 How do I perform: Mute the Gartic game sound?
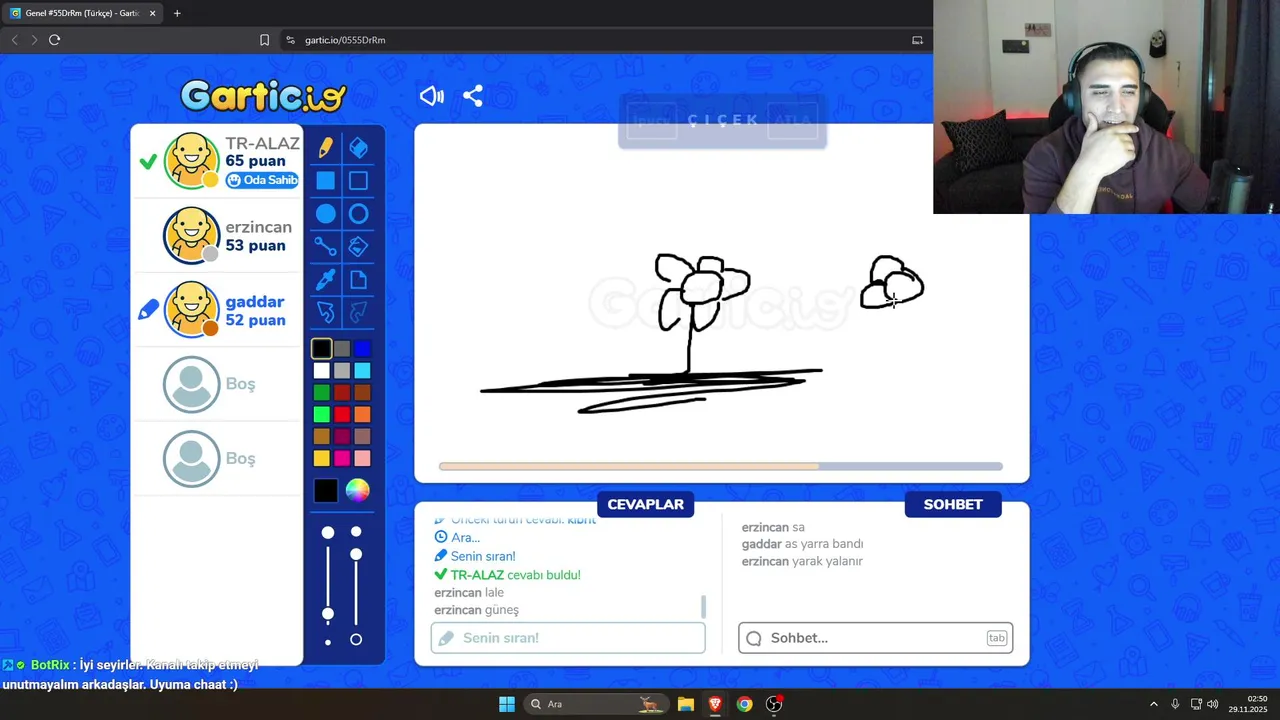(431, 96)
